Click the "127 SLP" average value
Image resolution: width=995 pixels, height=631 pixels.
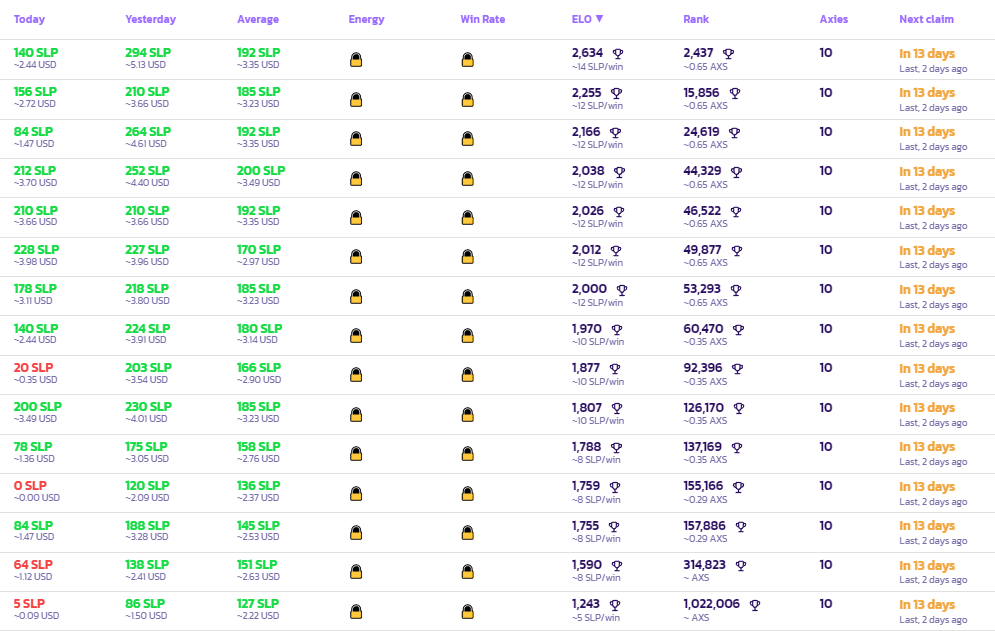pos(258,604)
